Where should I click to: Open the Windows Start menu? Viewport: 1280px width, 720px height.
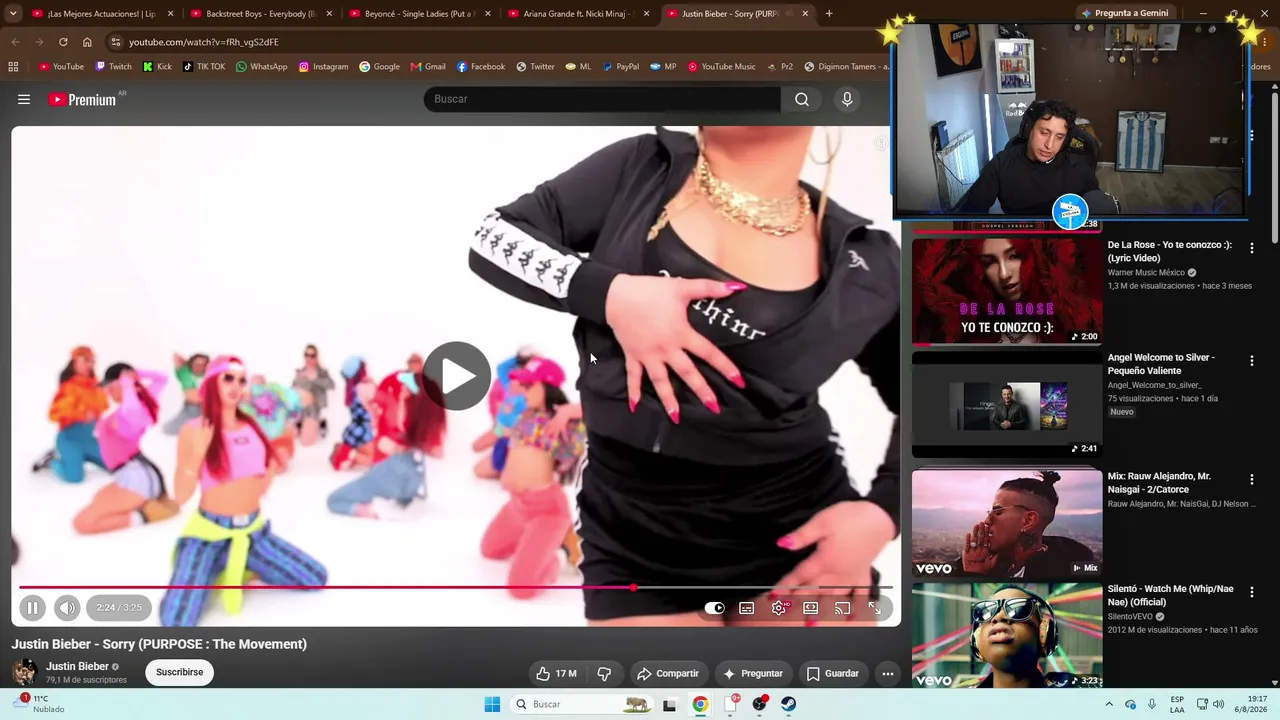[492, 704]
